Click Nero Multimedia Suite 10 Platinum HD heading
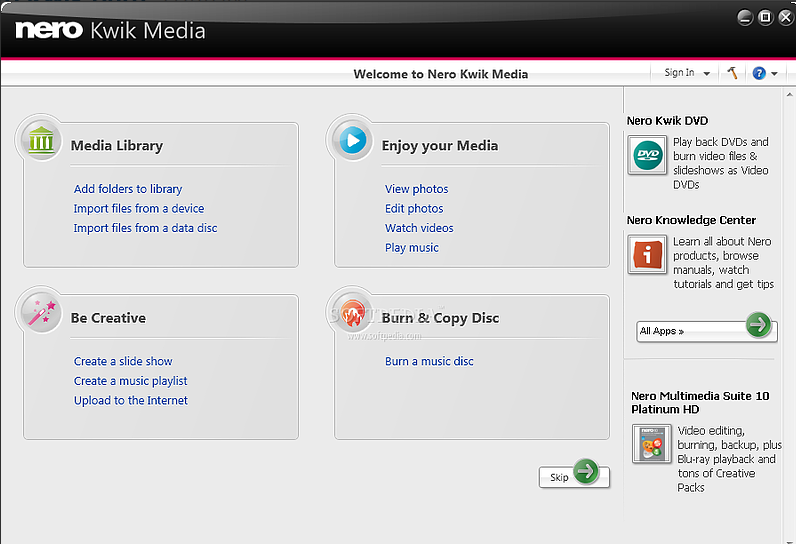796x544 pixels. 700,402
